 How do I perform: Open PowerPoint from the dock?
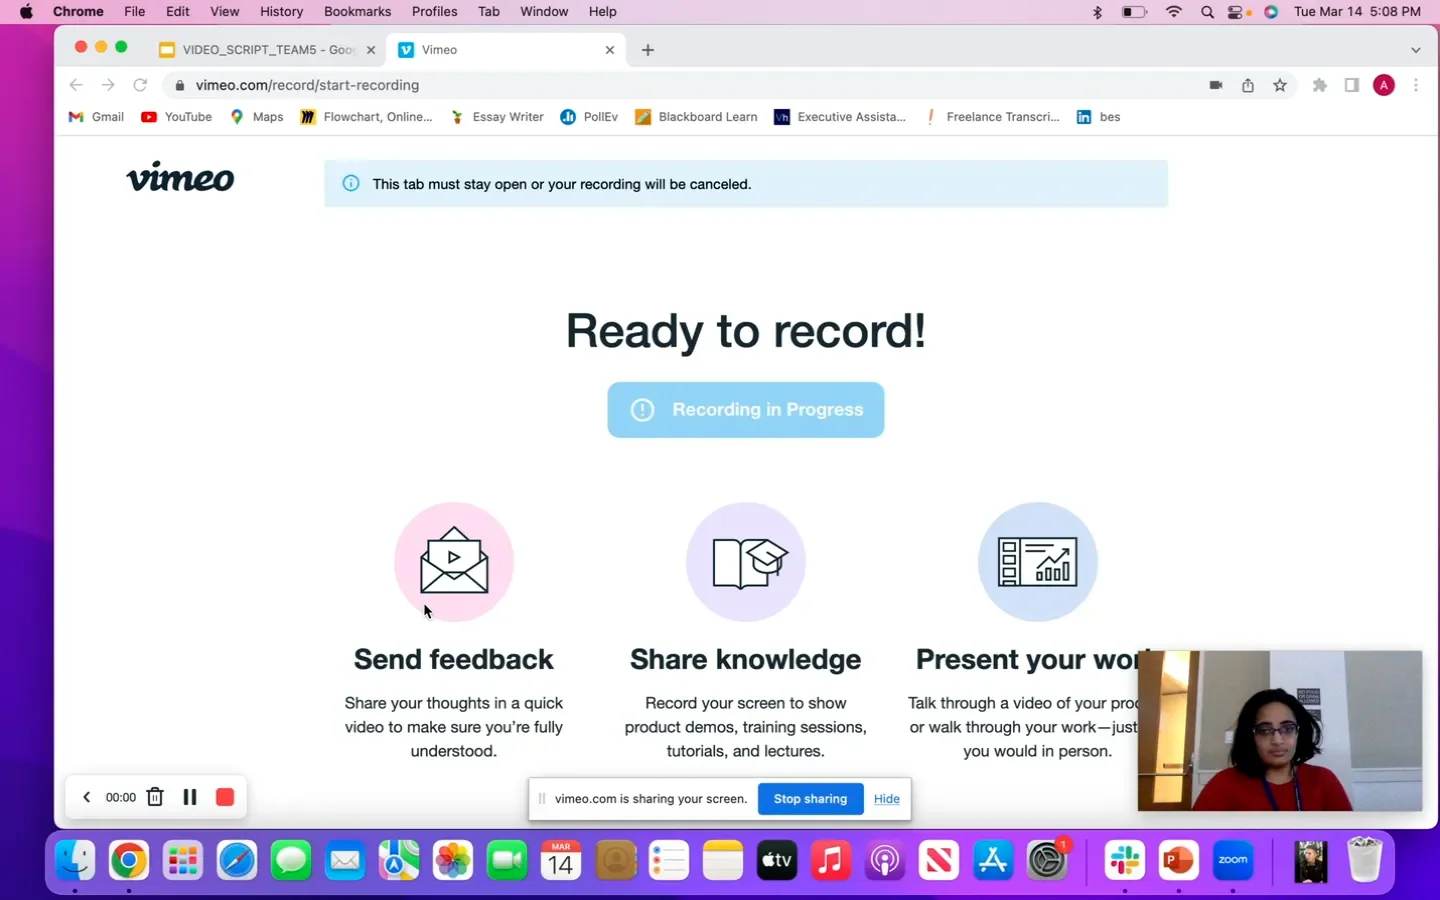click(x=1179, y=860)
